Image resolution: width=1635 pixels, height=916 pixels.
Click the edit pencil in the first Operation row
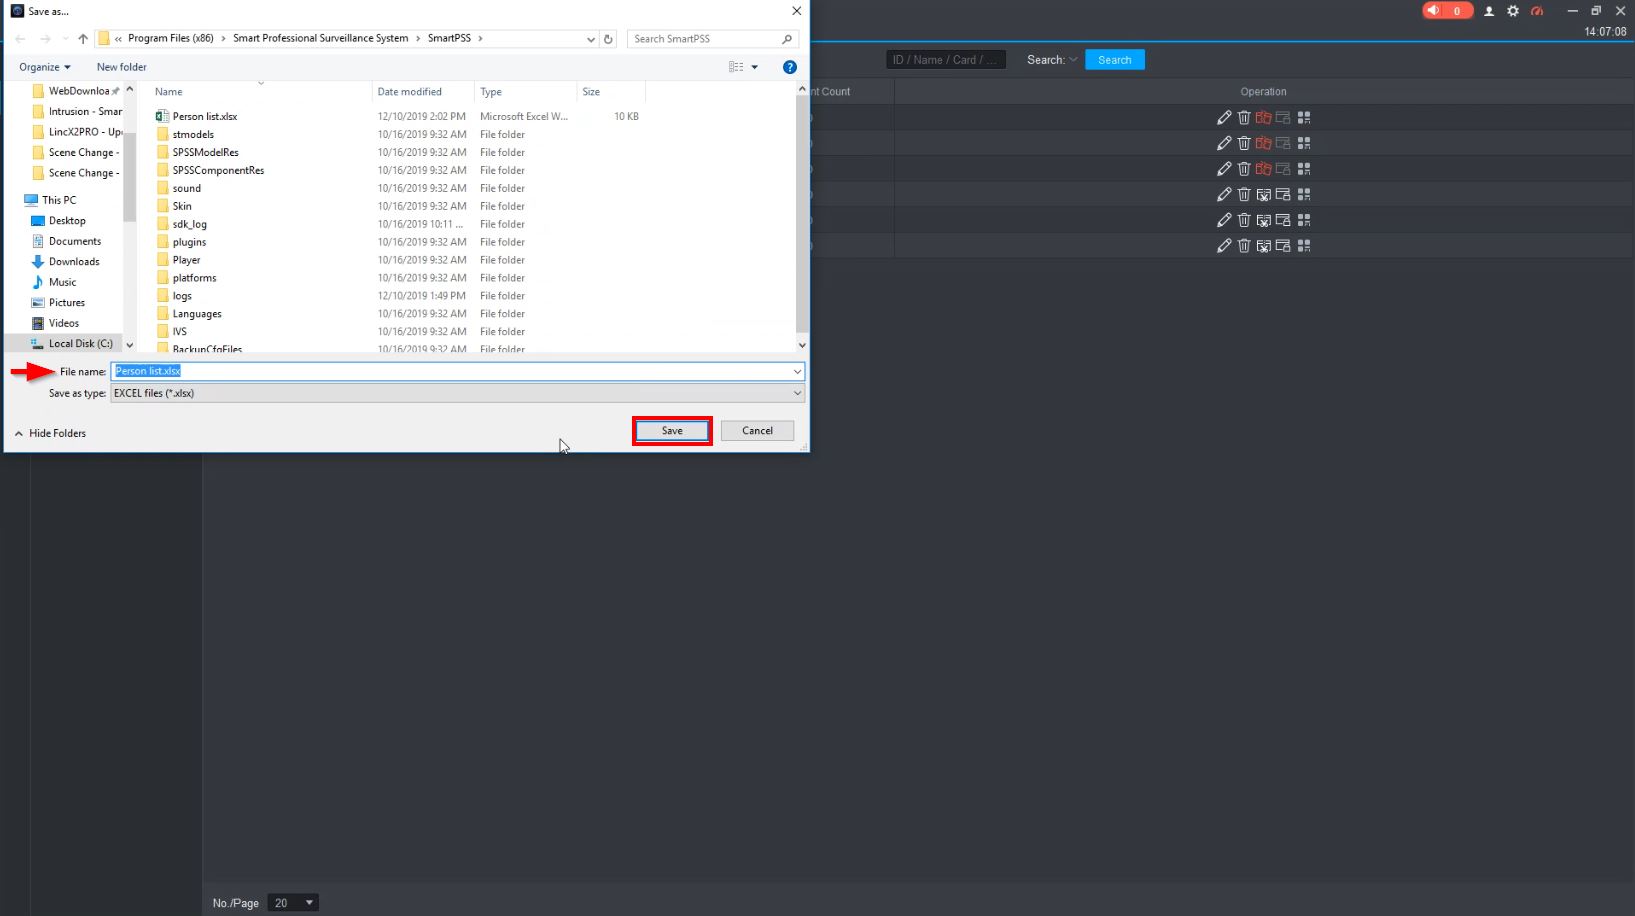click(1224, 117)
